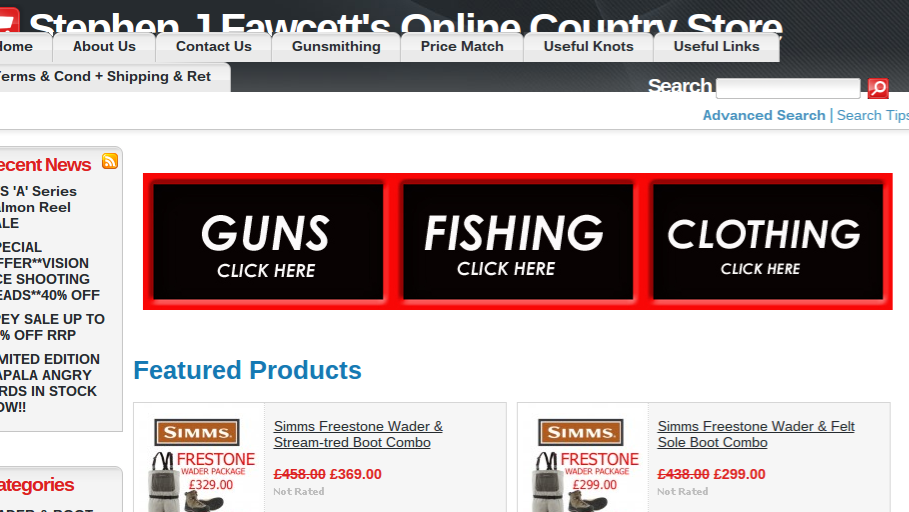Open Simms Freestone Wader & Felt Sole link

756,434
